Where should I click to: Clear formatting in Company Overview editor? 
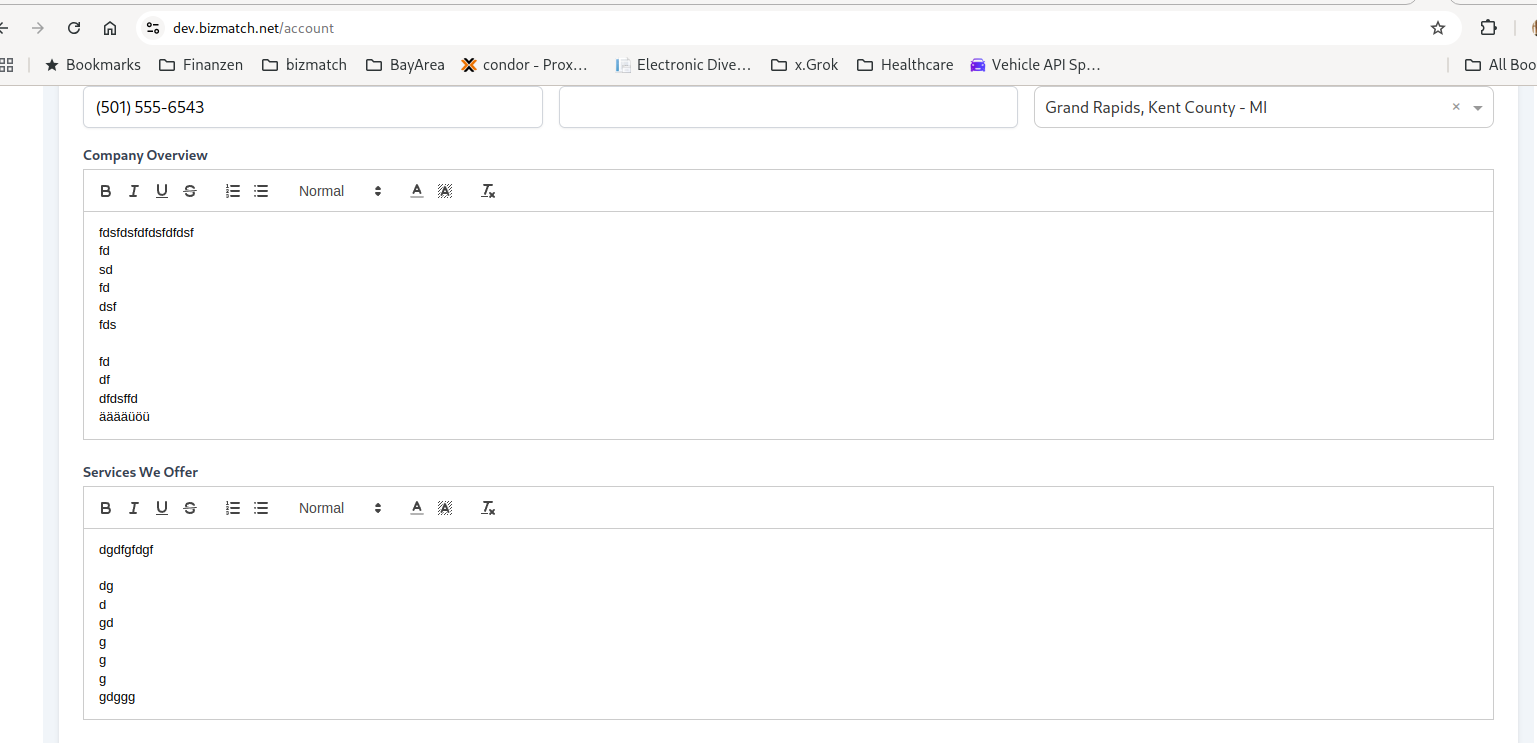coord(488,191)
